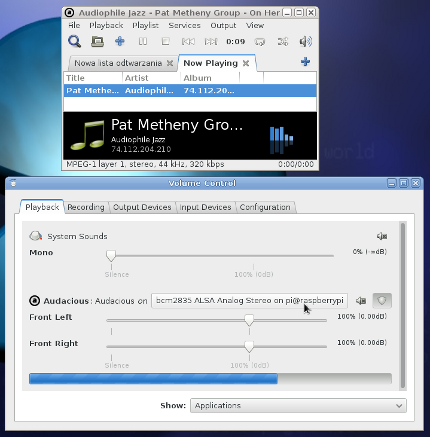
Task: Select the Now Playing playlist tab
Action: [210, 63]
